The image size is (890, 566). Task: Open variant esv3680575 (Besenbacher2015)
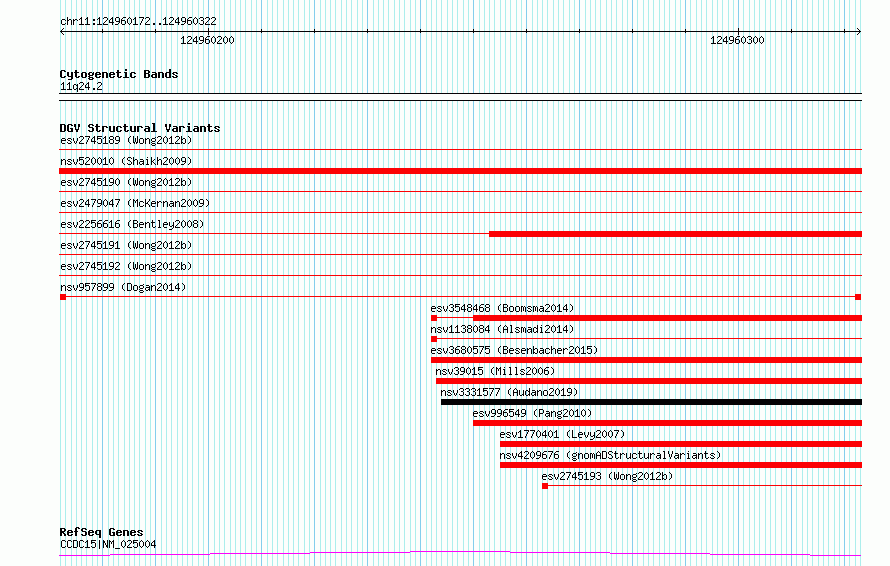pos(514,350)
